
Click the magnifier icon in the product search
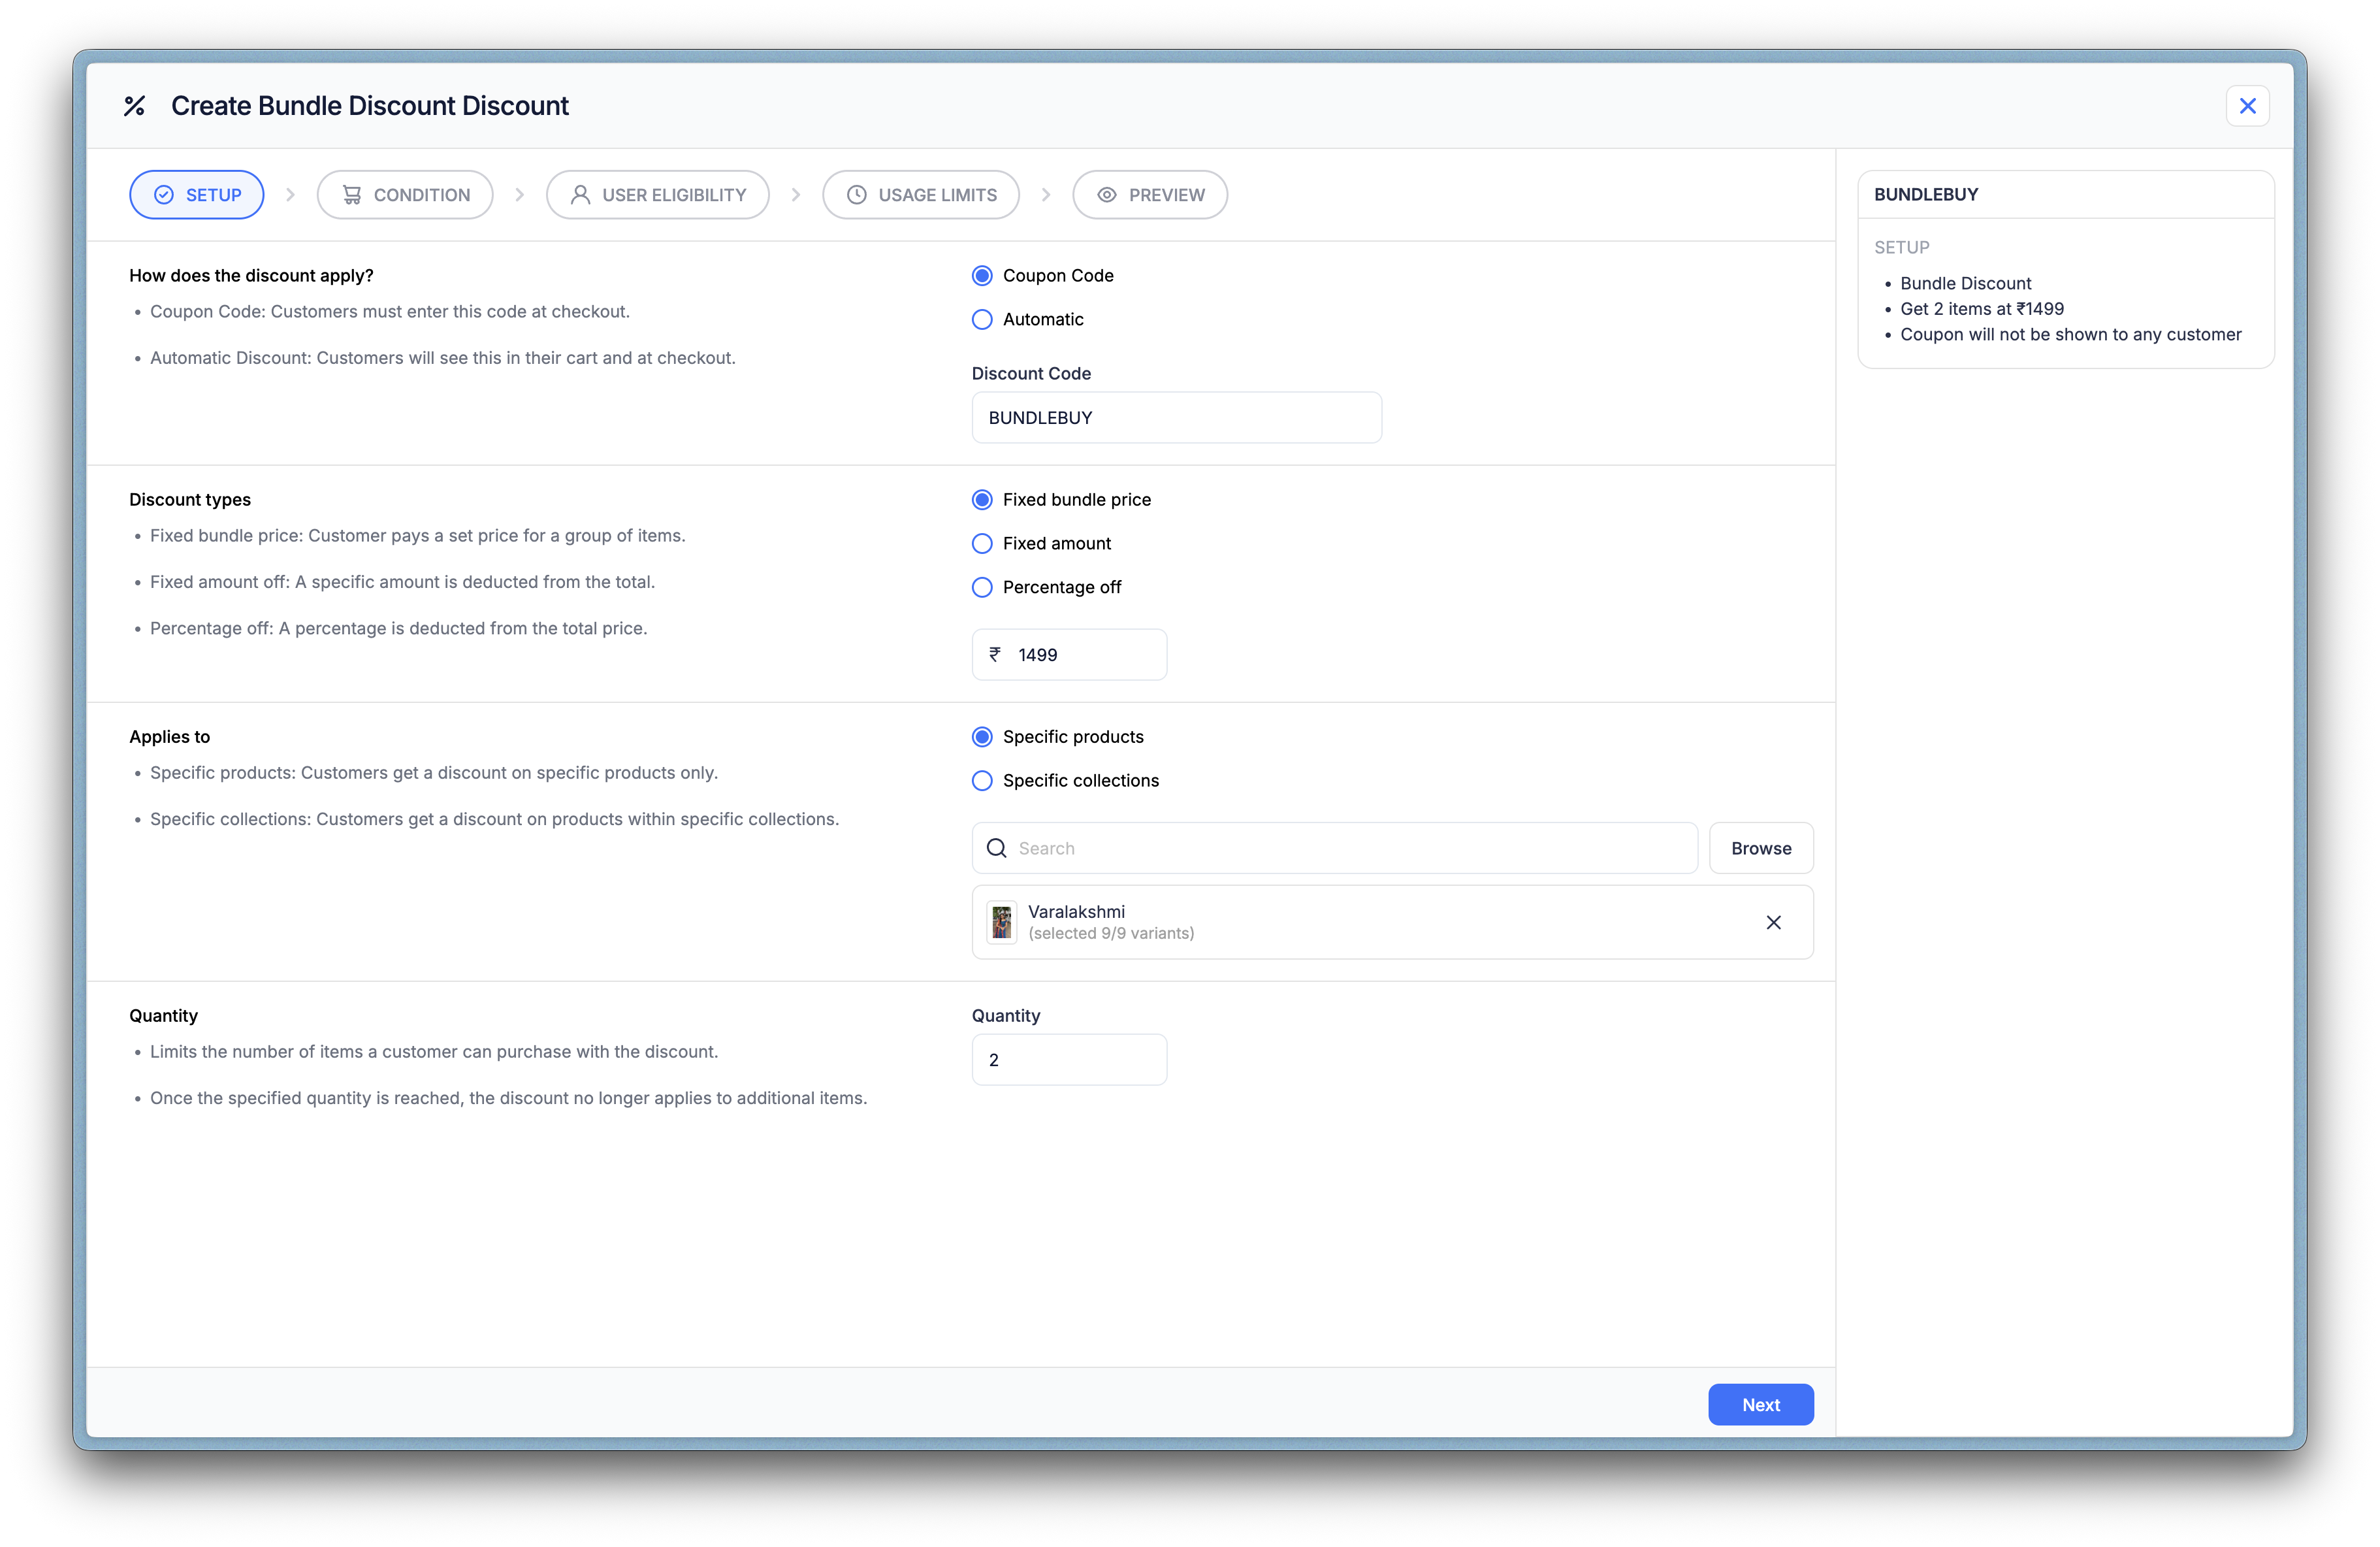(996, 848)
